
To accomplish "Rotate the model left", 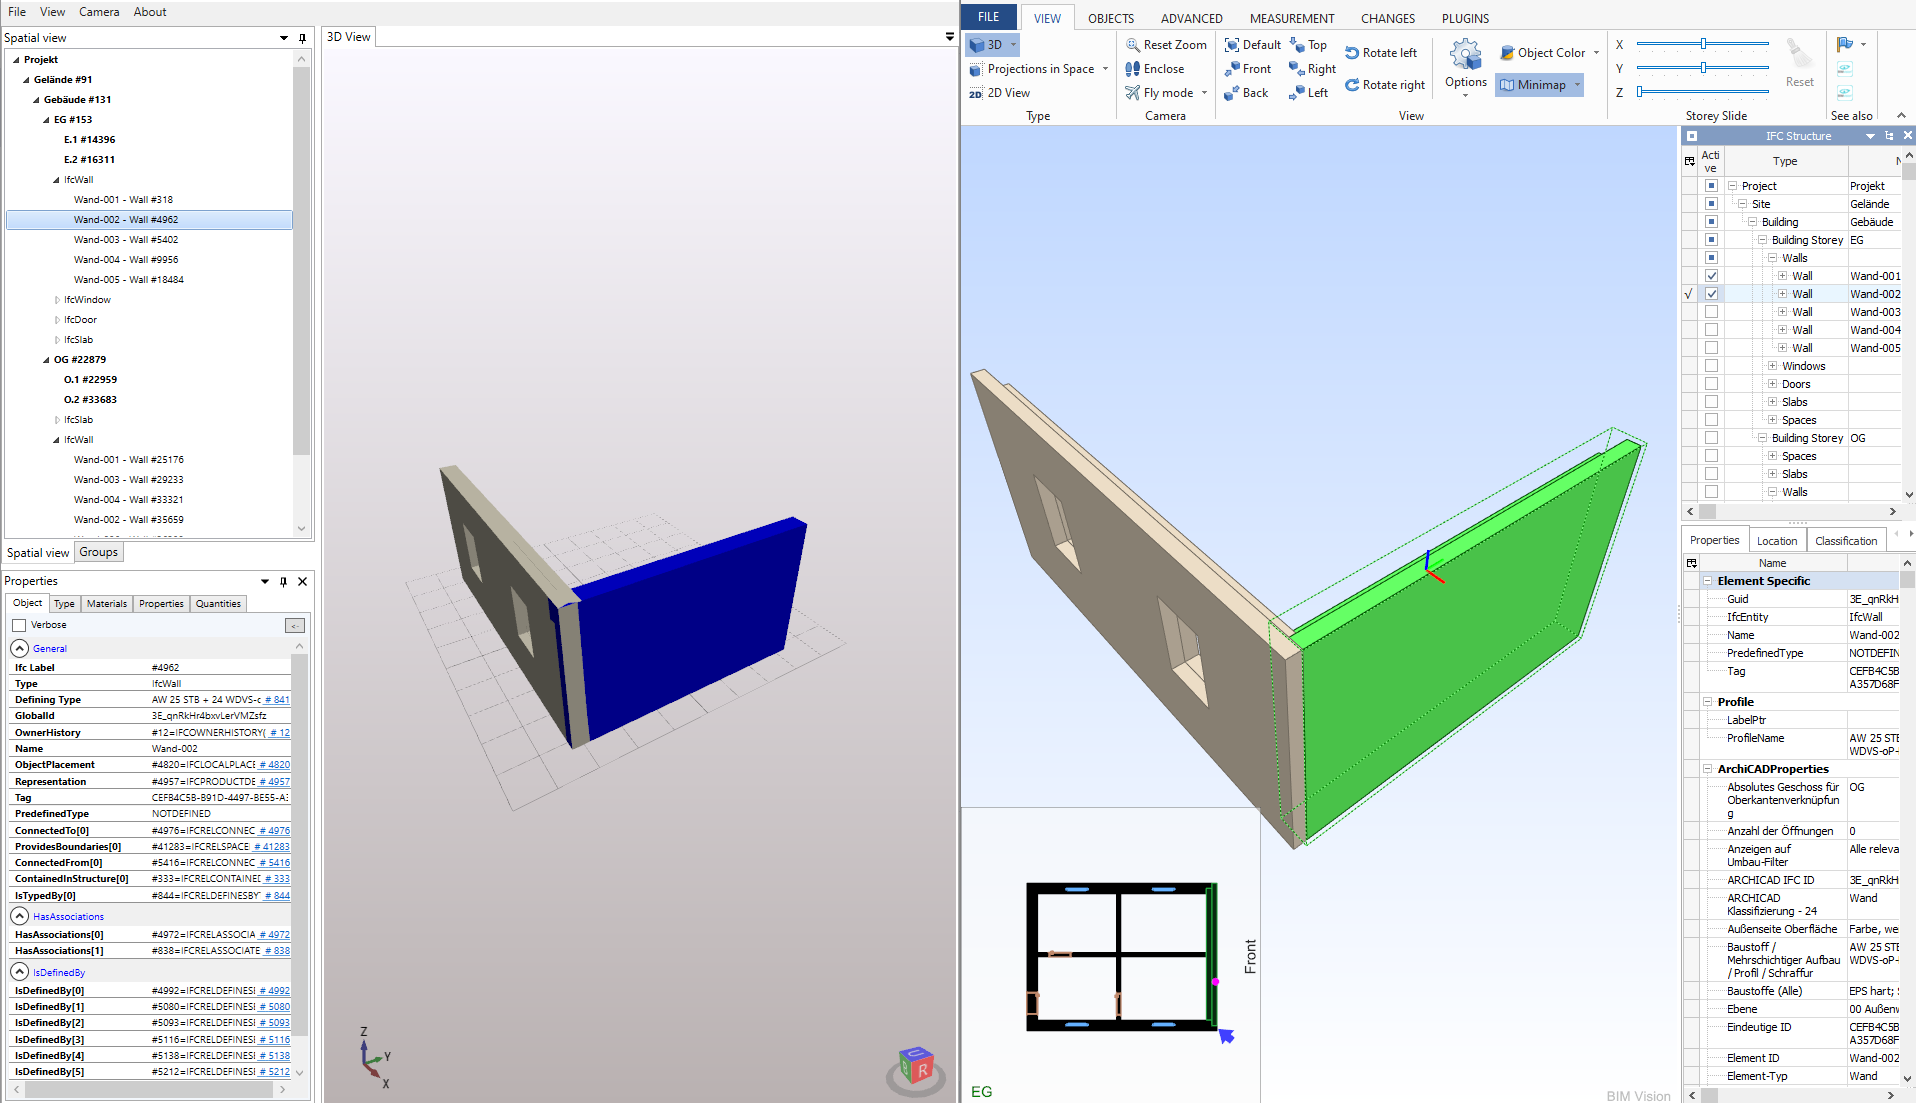I will [x=1382, y=52].
